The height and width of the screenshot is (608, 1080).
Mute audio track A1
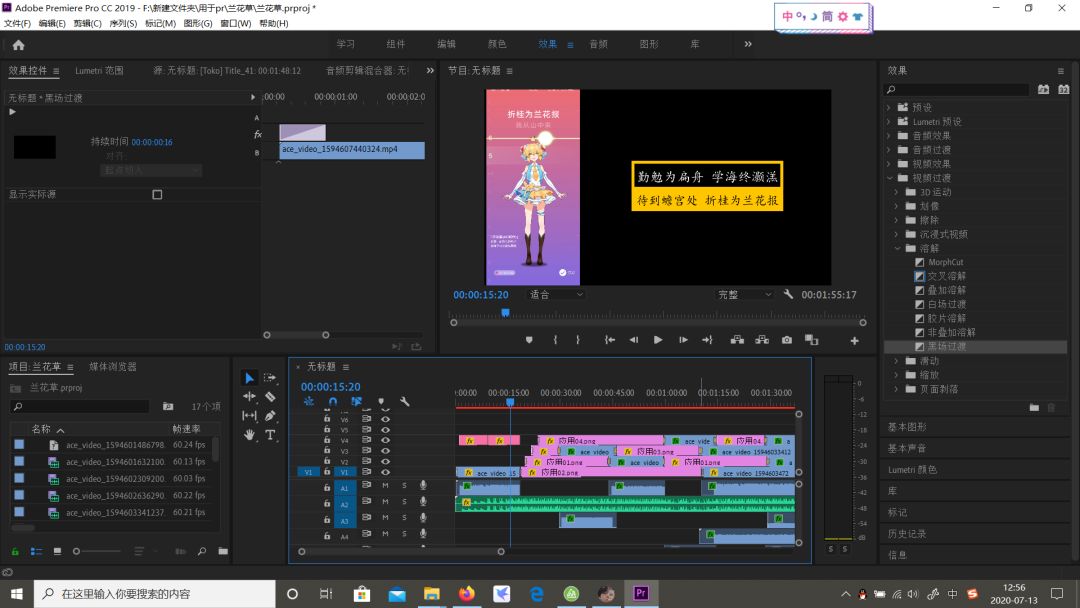(x=385, y=486)
